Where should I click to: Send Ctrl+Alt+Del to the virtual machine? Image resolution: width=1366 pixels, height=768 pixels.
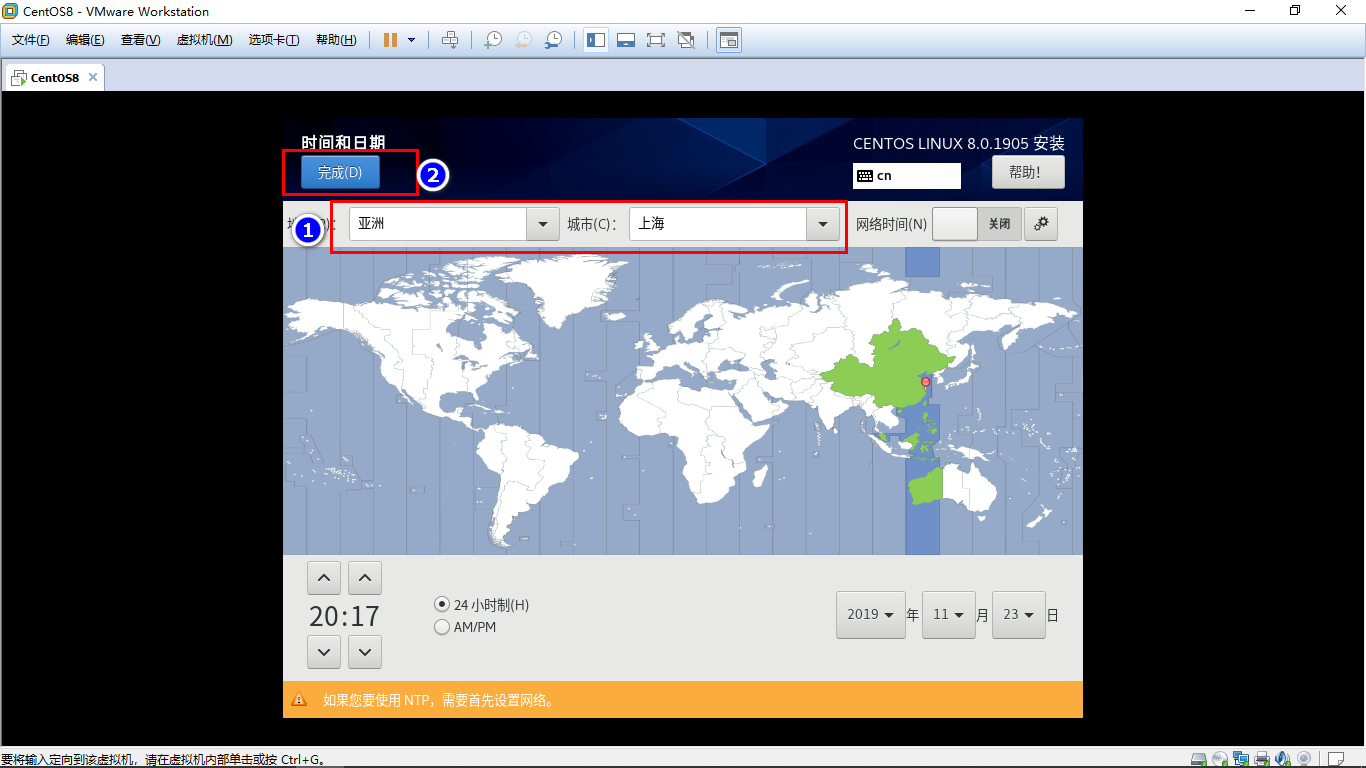coord(450,40)
